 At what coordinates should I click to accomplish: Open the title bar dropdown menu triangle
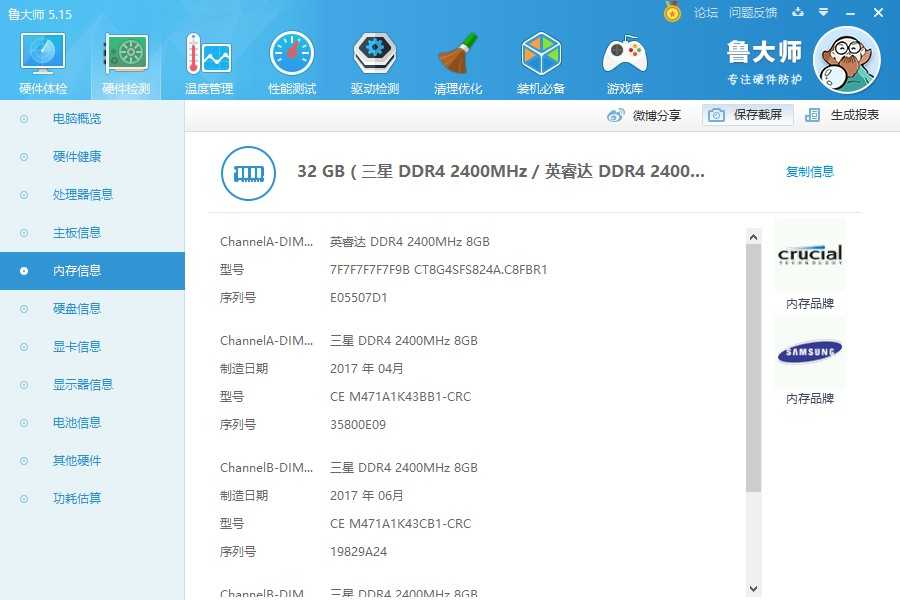[824, 12]
